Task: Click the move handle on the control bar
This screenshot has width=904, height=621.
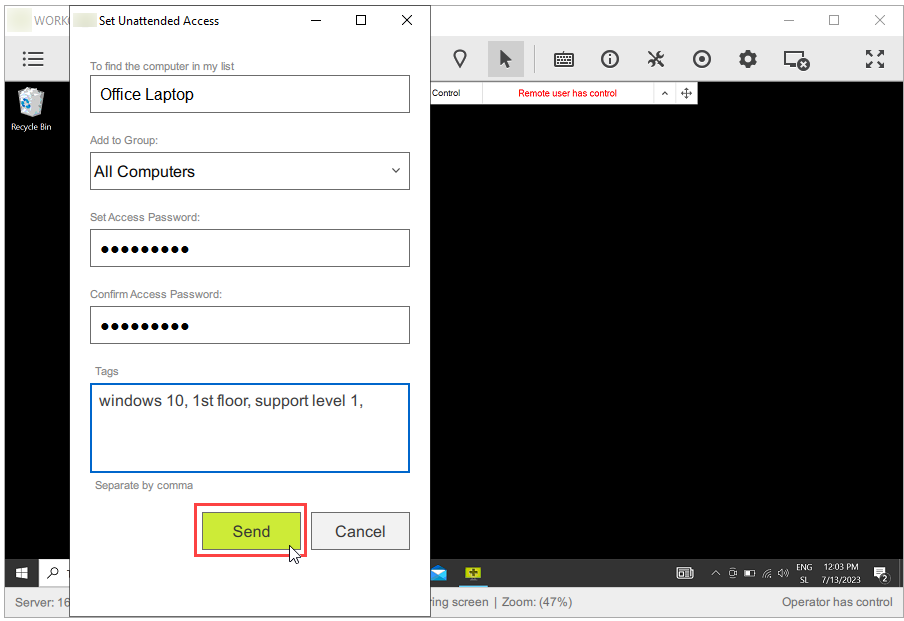Action: coord(686,93)
